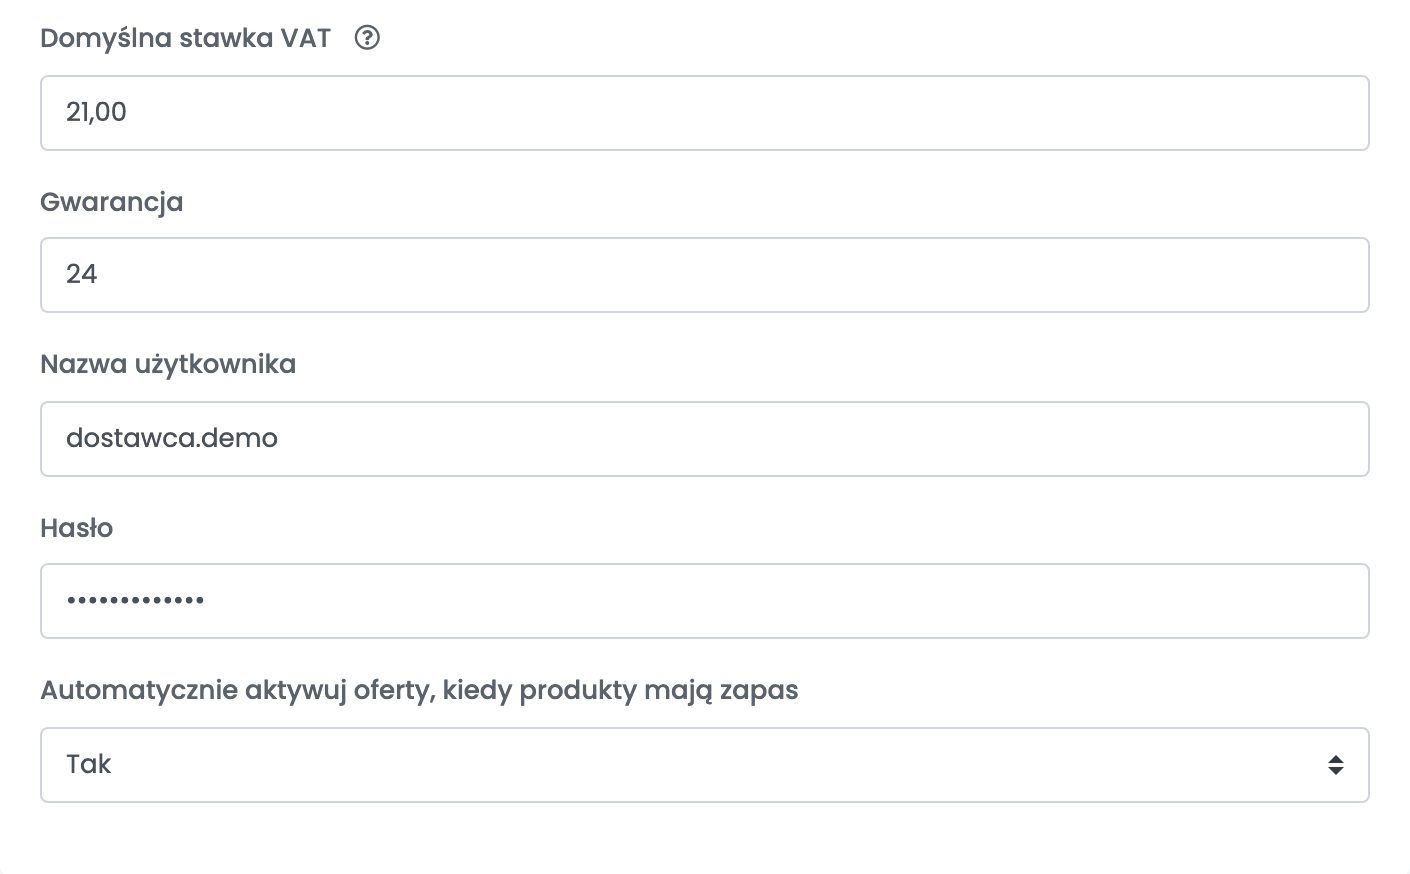The height and width of the screenshot is (874, 1410).
Task: Expand the automatic offer activation dropdown
Action: click(x=704, y=765)
